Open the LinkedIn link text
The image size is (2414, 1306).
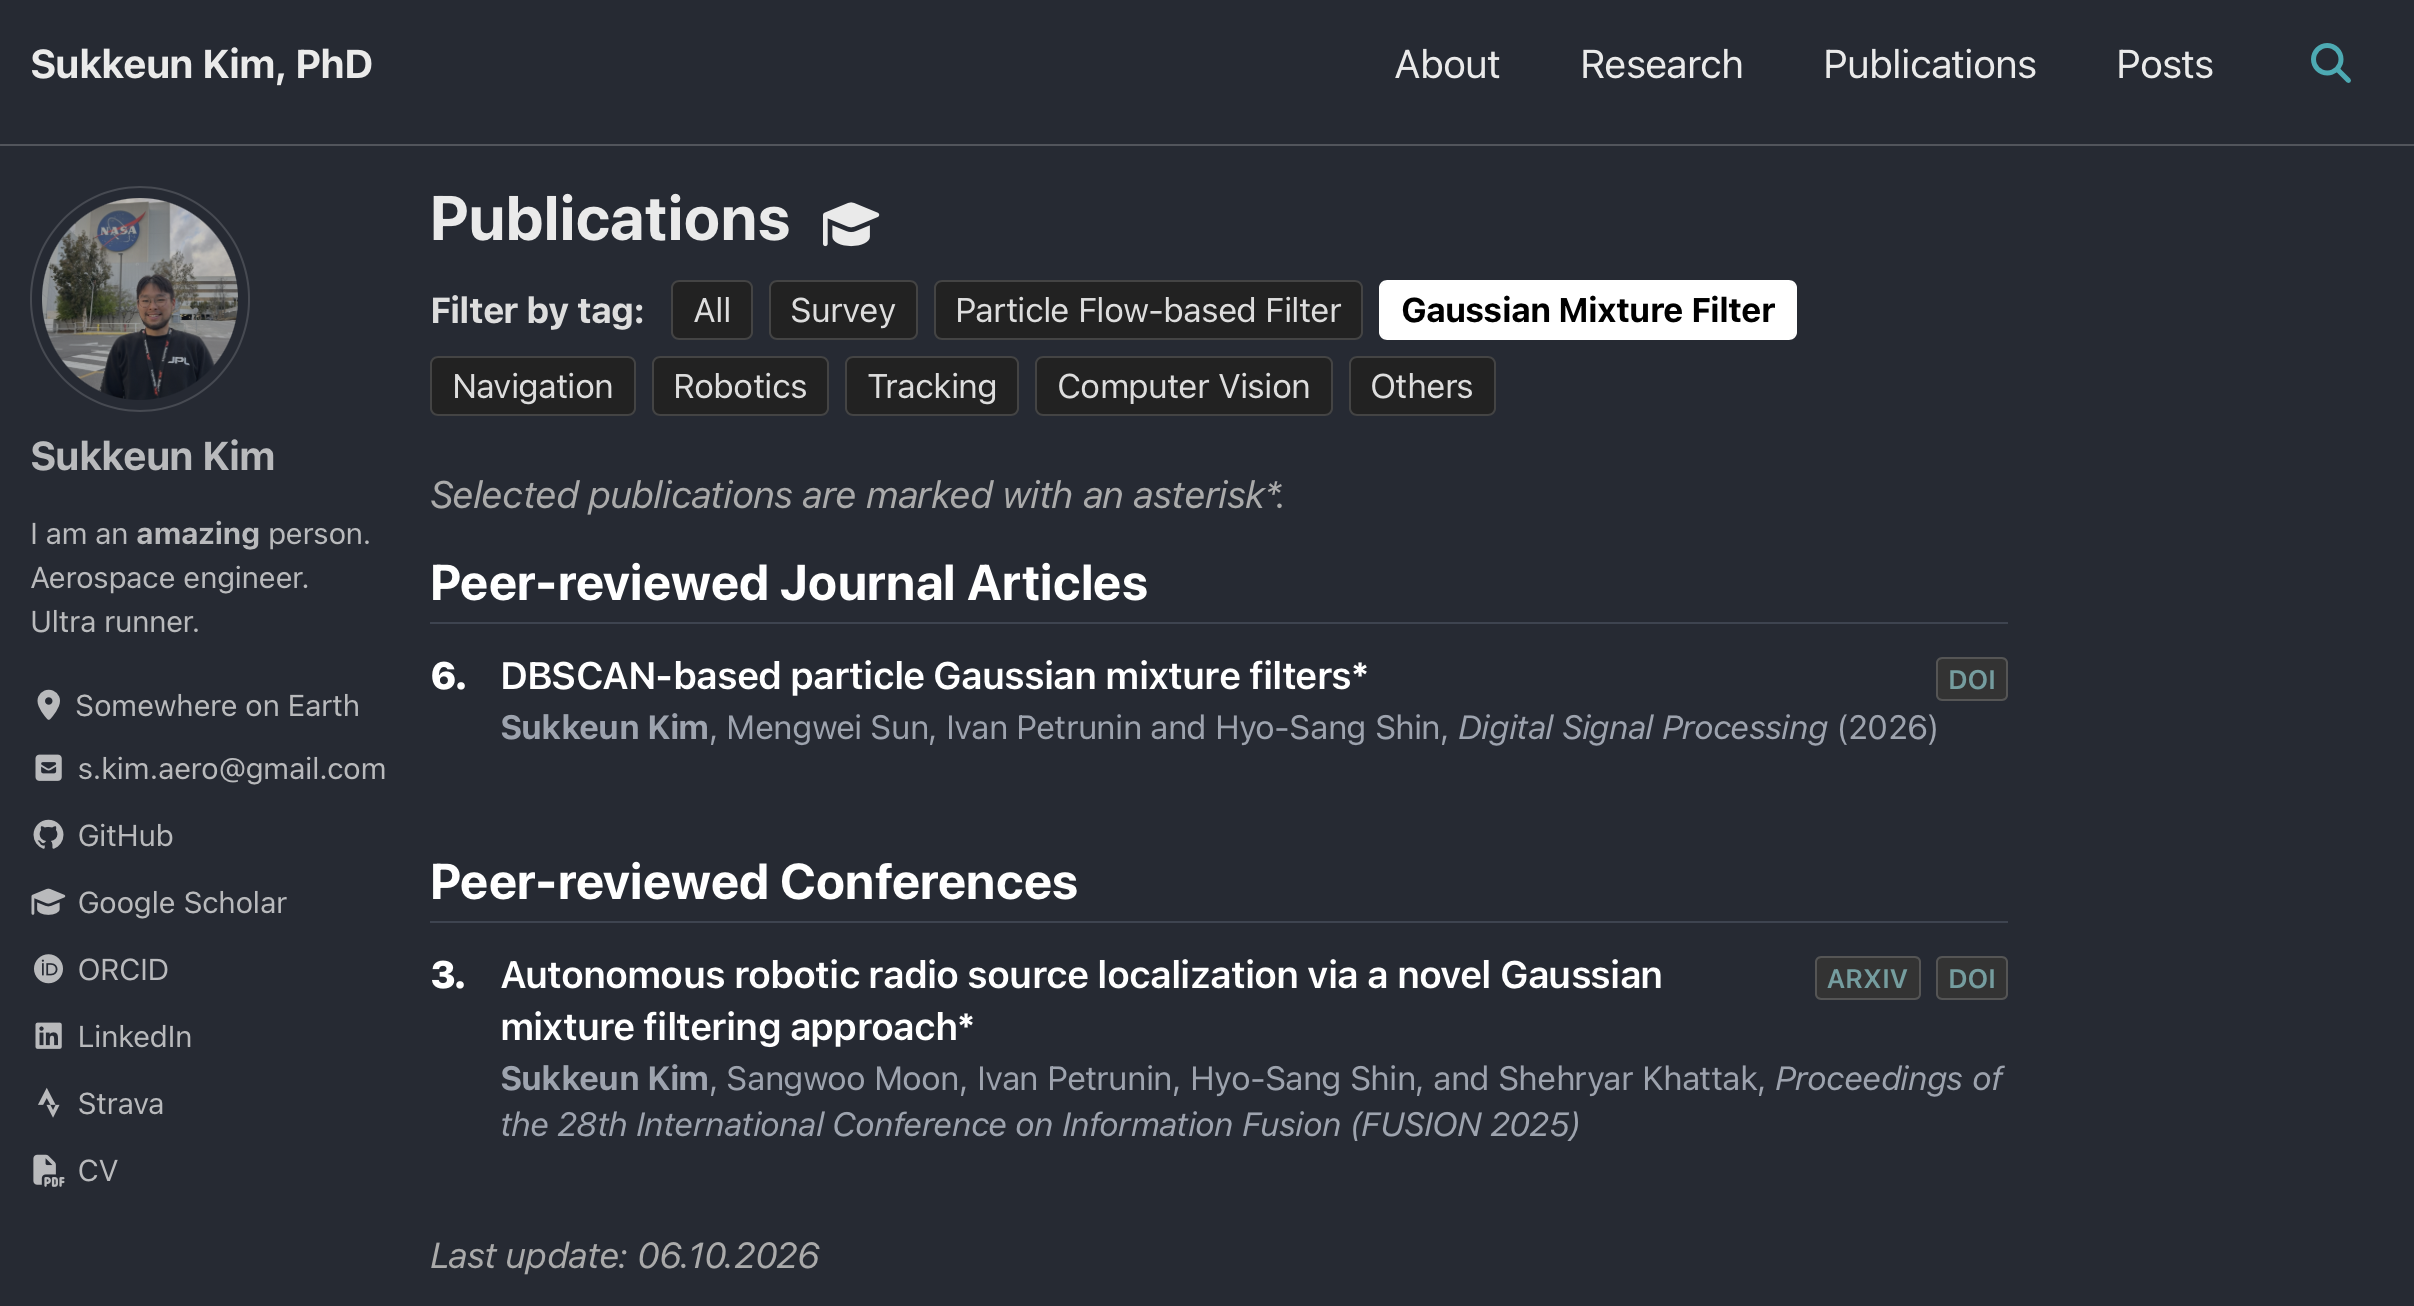[x=135, y=1036]
